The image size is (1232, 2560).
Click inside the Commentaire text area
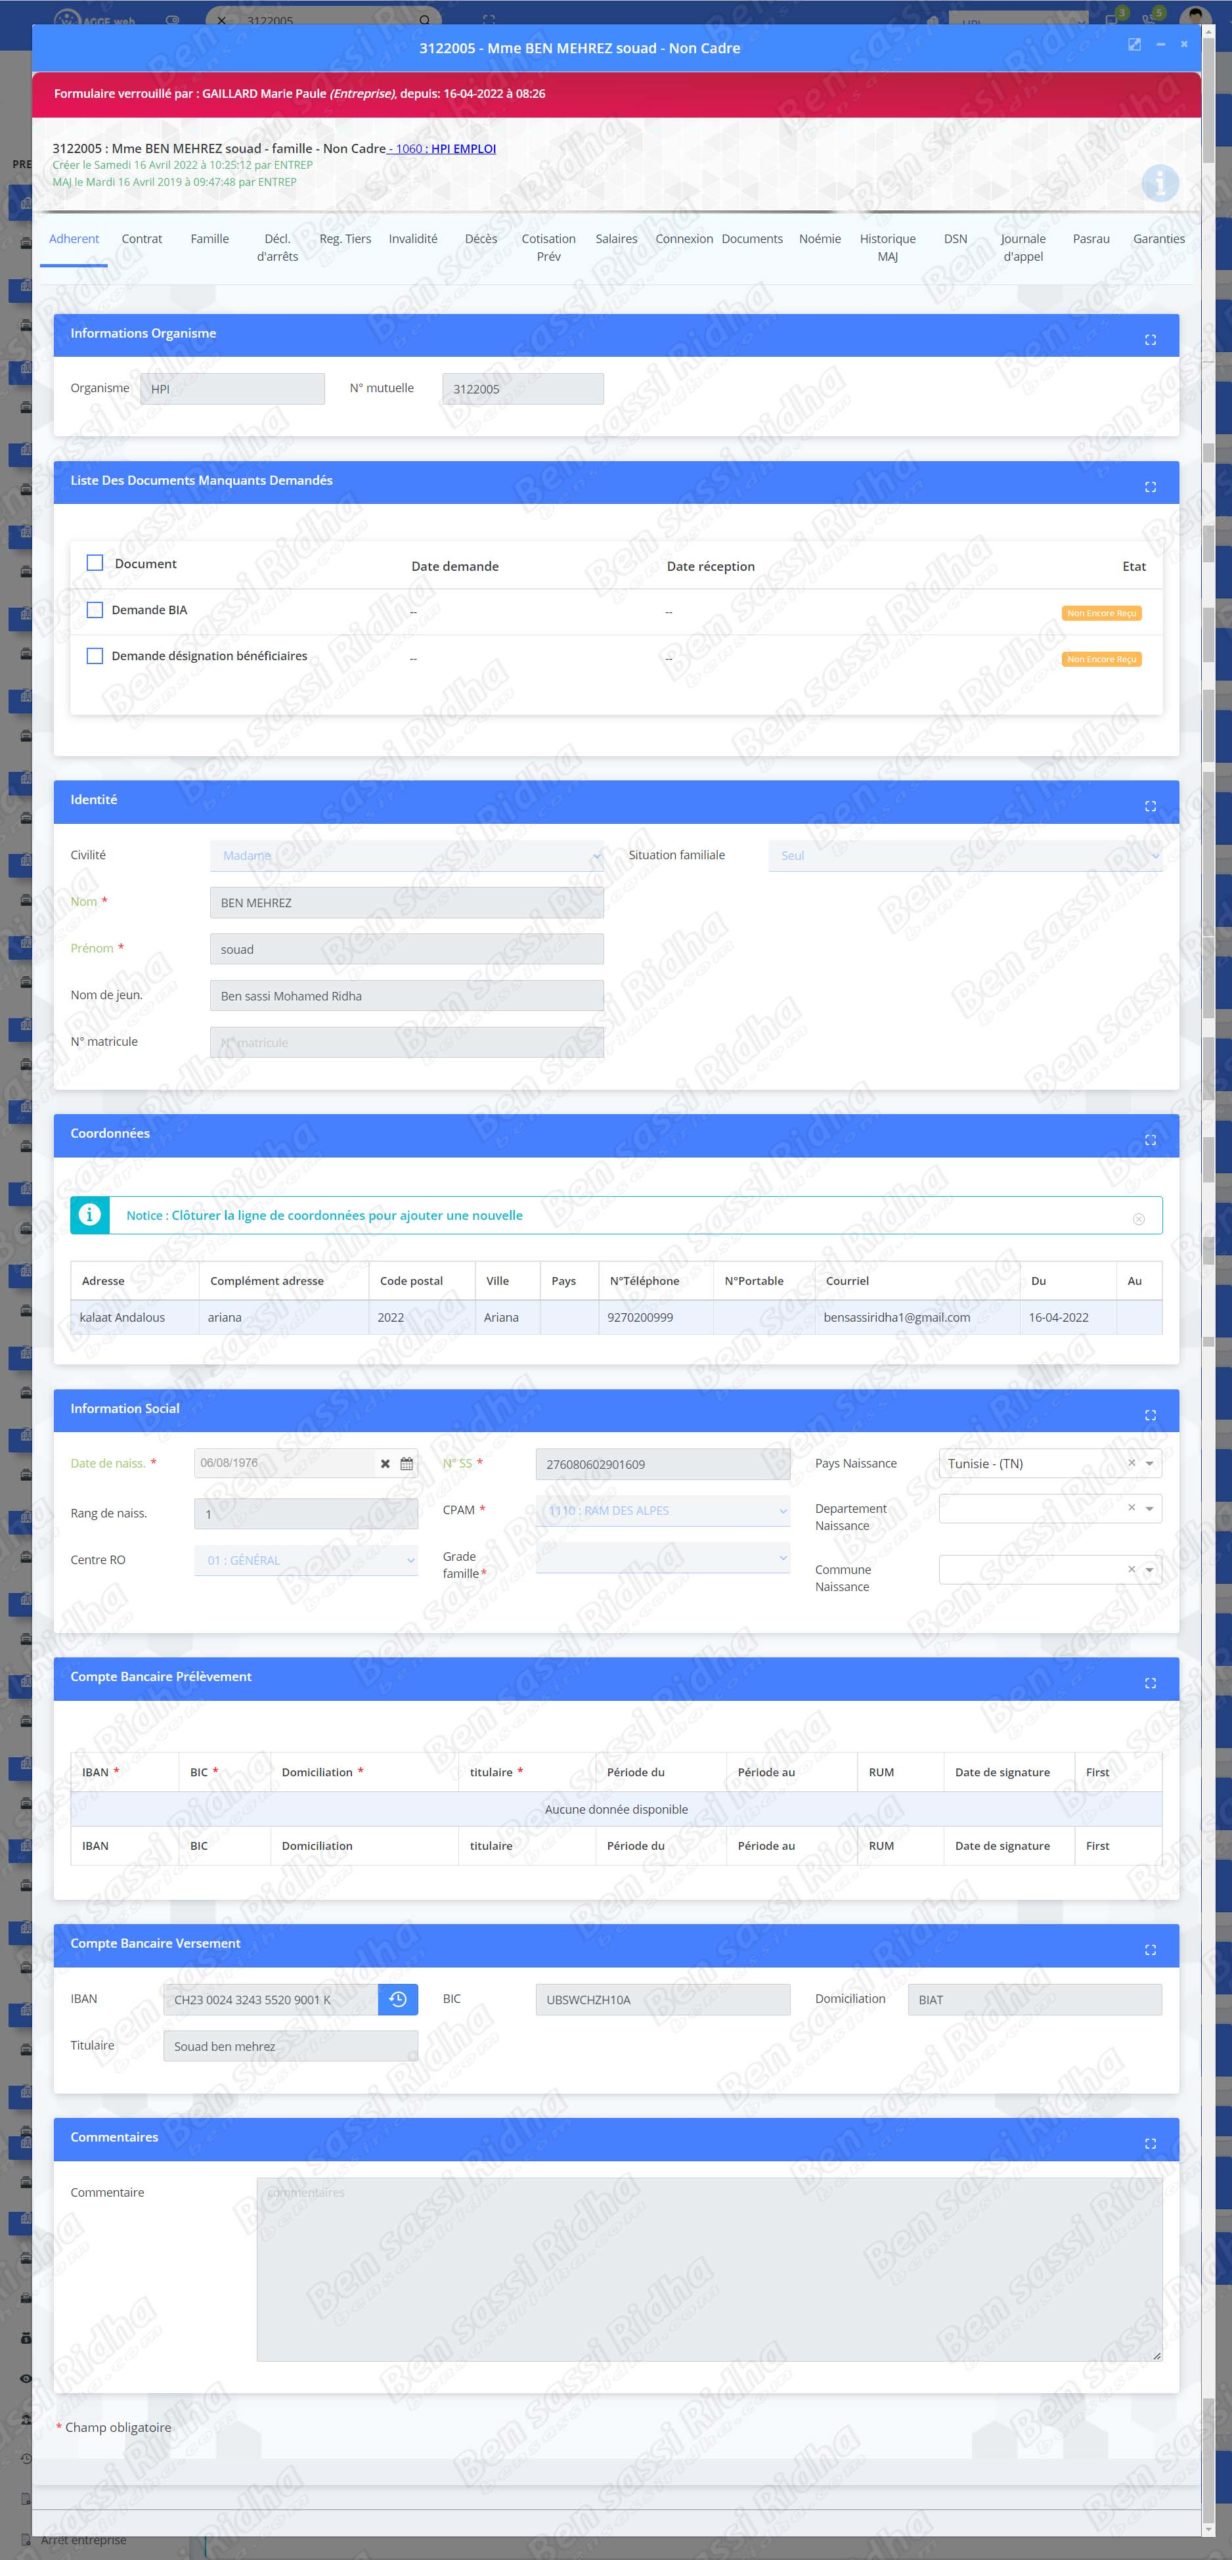708,2269
